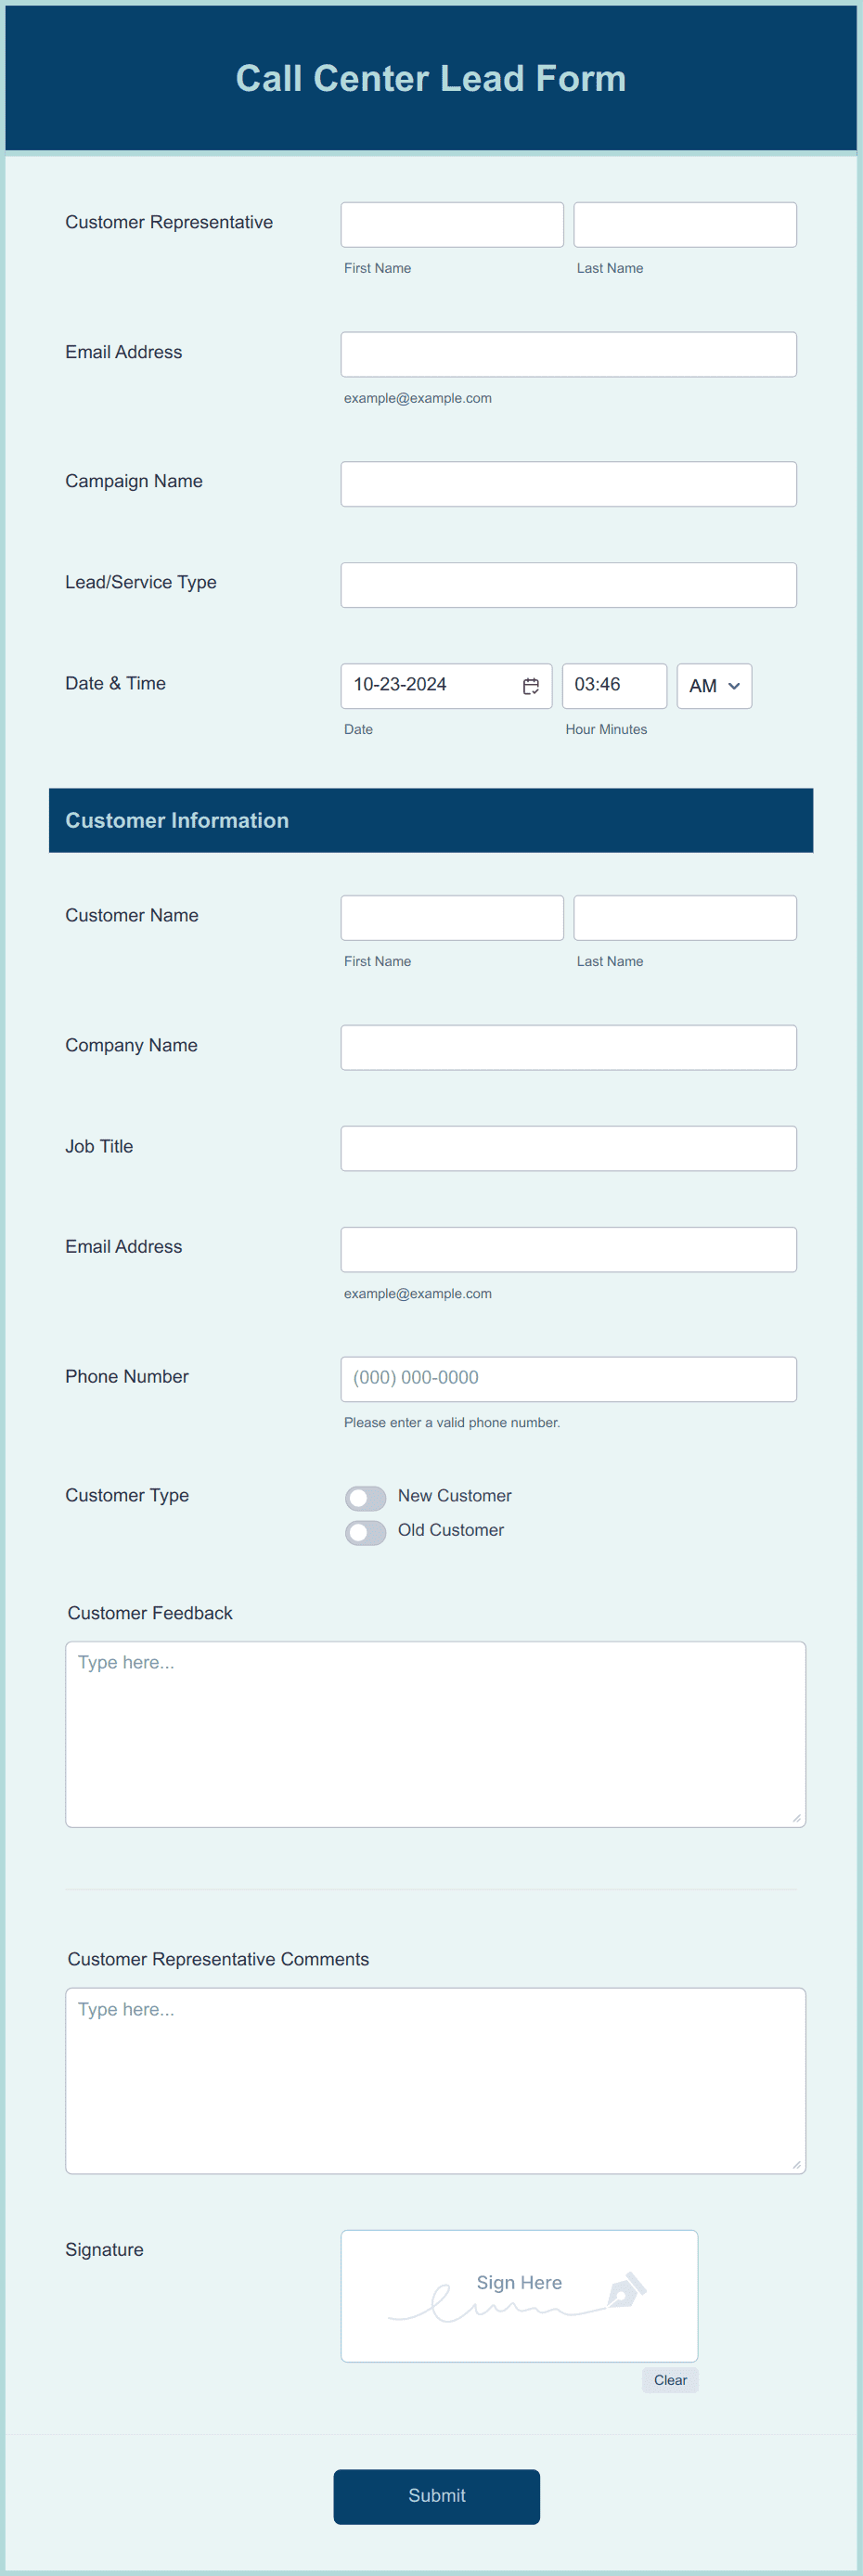This screenshot has width=863, height=2576.
Task: Click the Phone Number field
Action: point(567,1378)
